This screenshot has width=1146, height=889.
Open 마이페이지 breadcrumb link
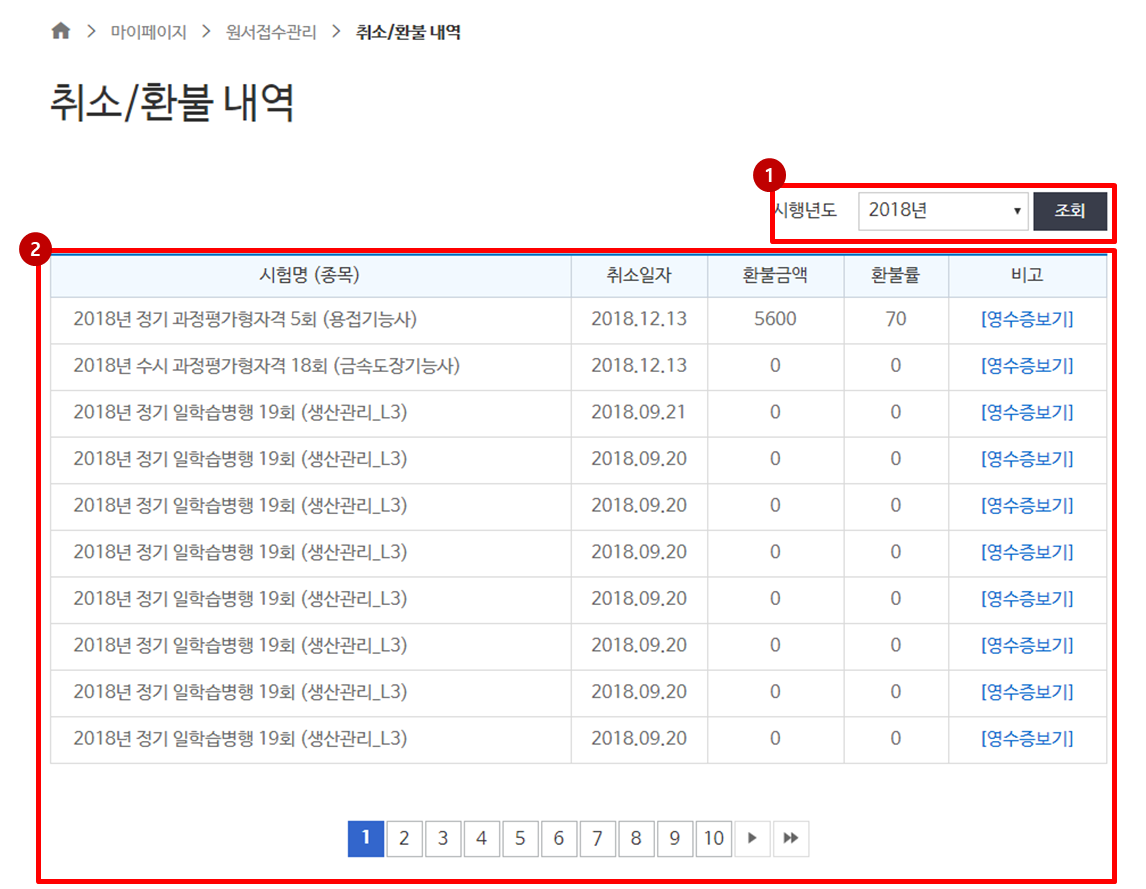pos(148,32)
